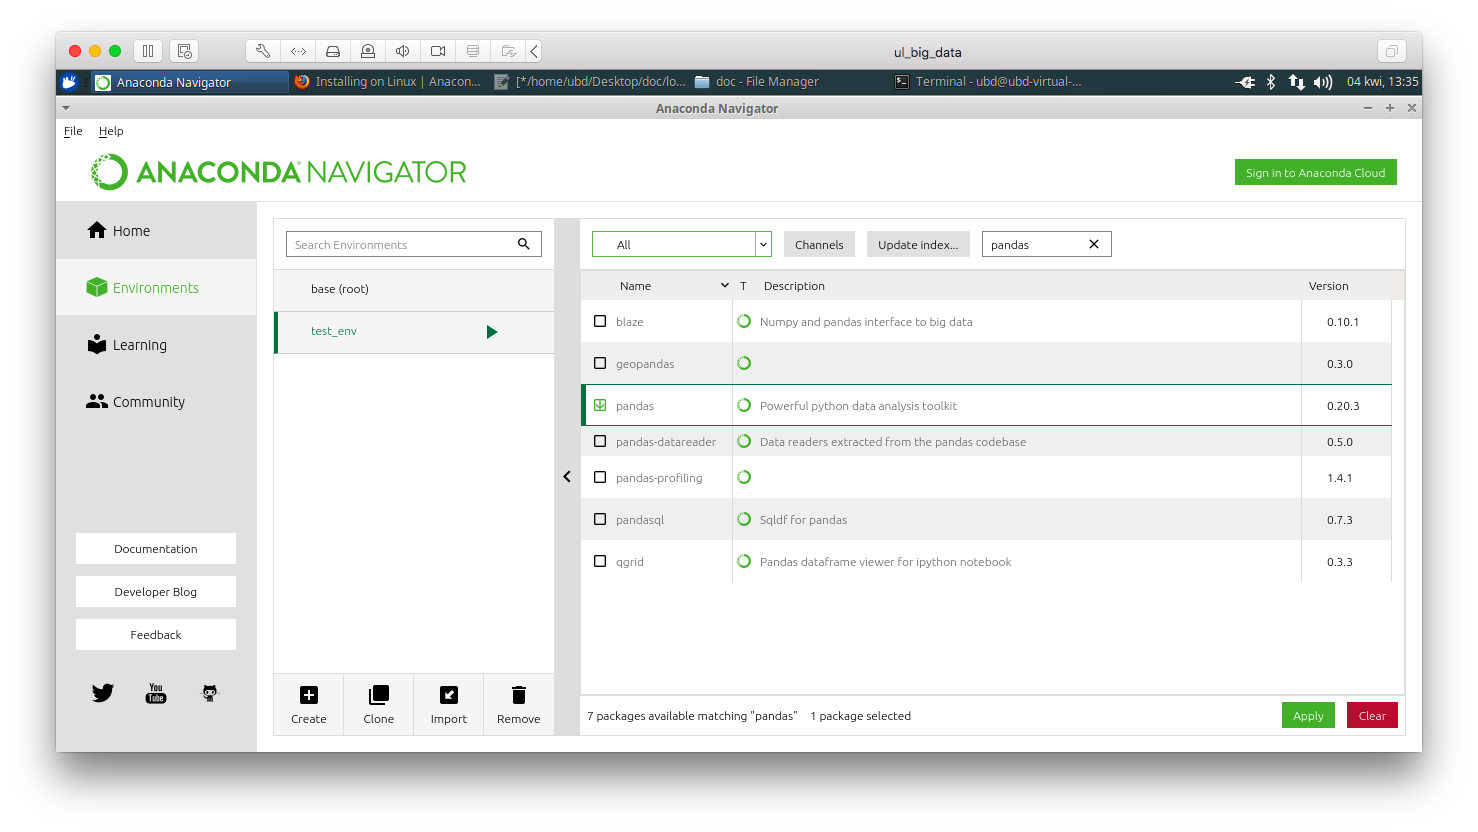Switch to the Firefox Installing on Linux window
This screenshot has width=1478, height=832.
point(388,82)
